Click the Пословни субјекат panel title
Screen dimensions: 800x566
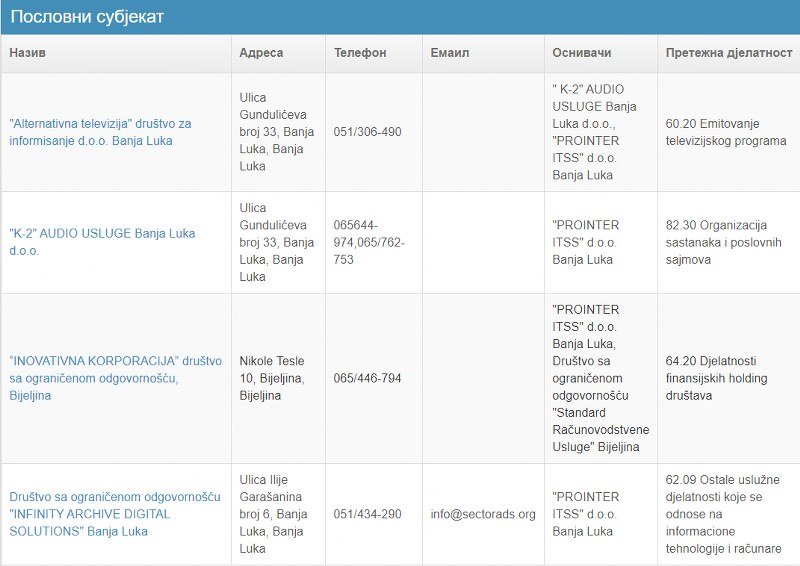(87, 17)
